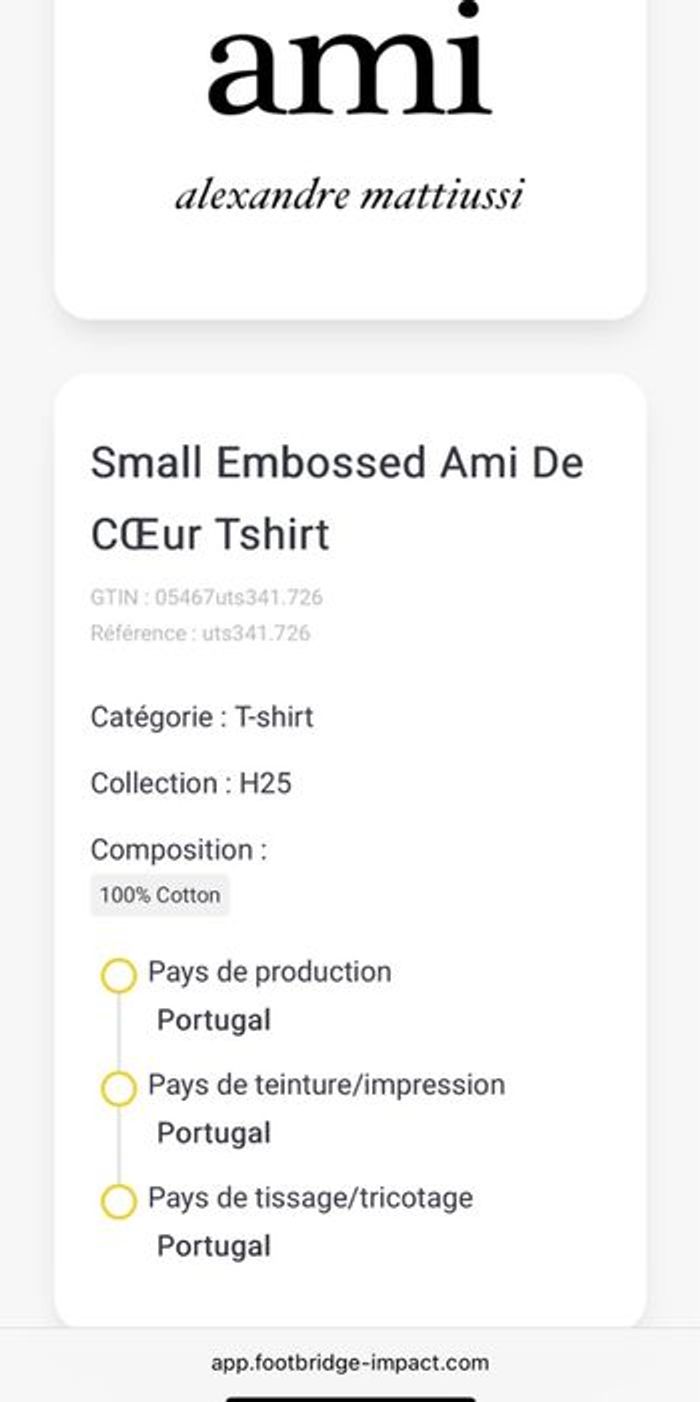Click the Composition label

pos(179,850)
